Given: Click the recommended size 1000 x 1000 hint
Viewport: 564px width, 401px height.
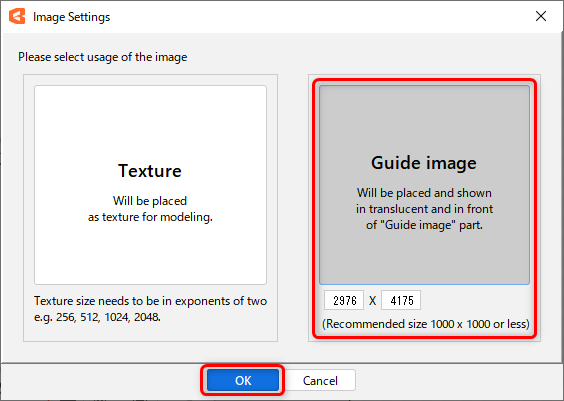Looking at the screenshot, I should coord(426,324).
